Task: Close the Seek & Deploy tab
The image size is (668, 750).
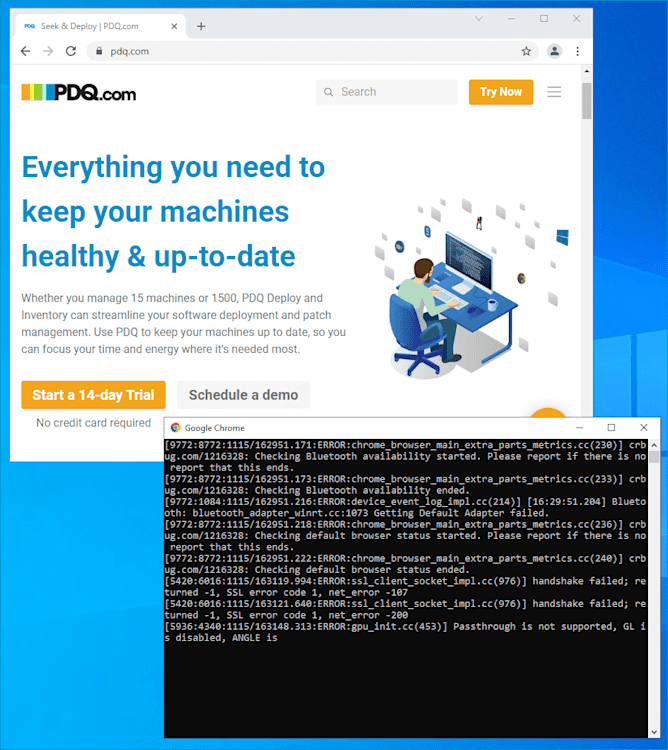Action: click(174, 26)
